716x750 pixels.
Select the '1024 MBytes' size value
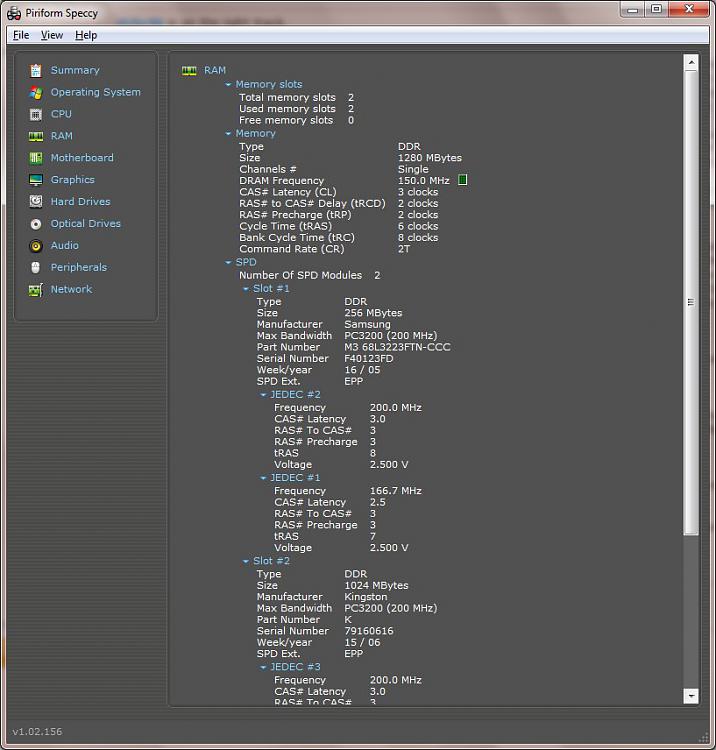click(x=376, y=586)
